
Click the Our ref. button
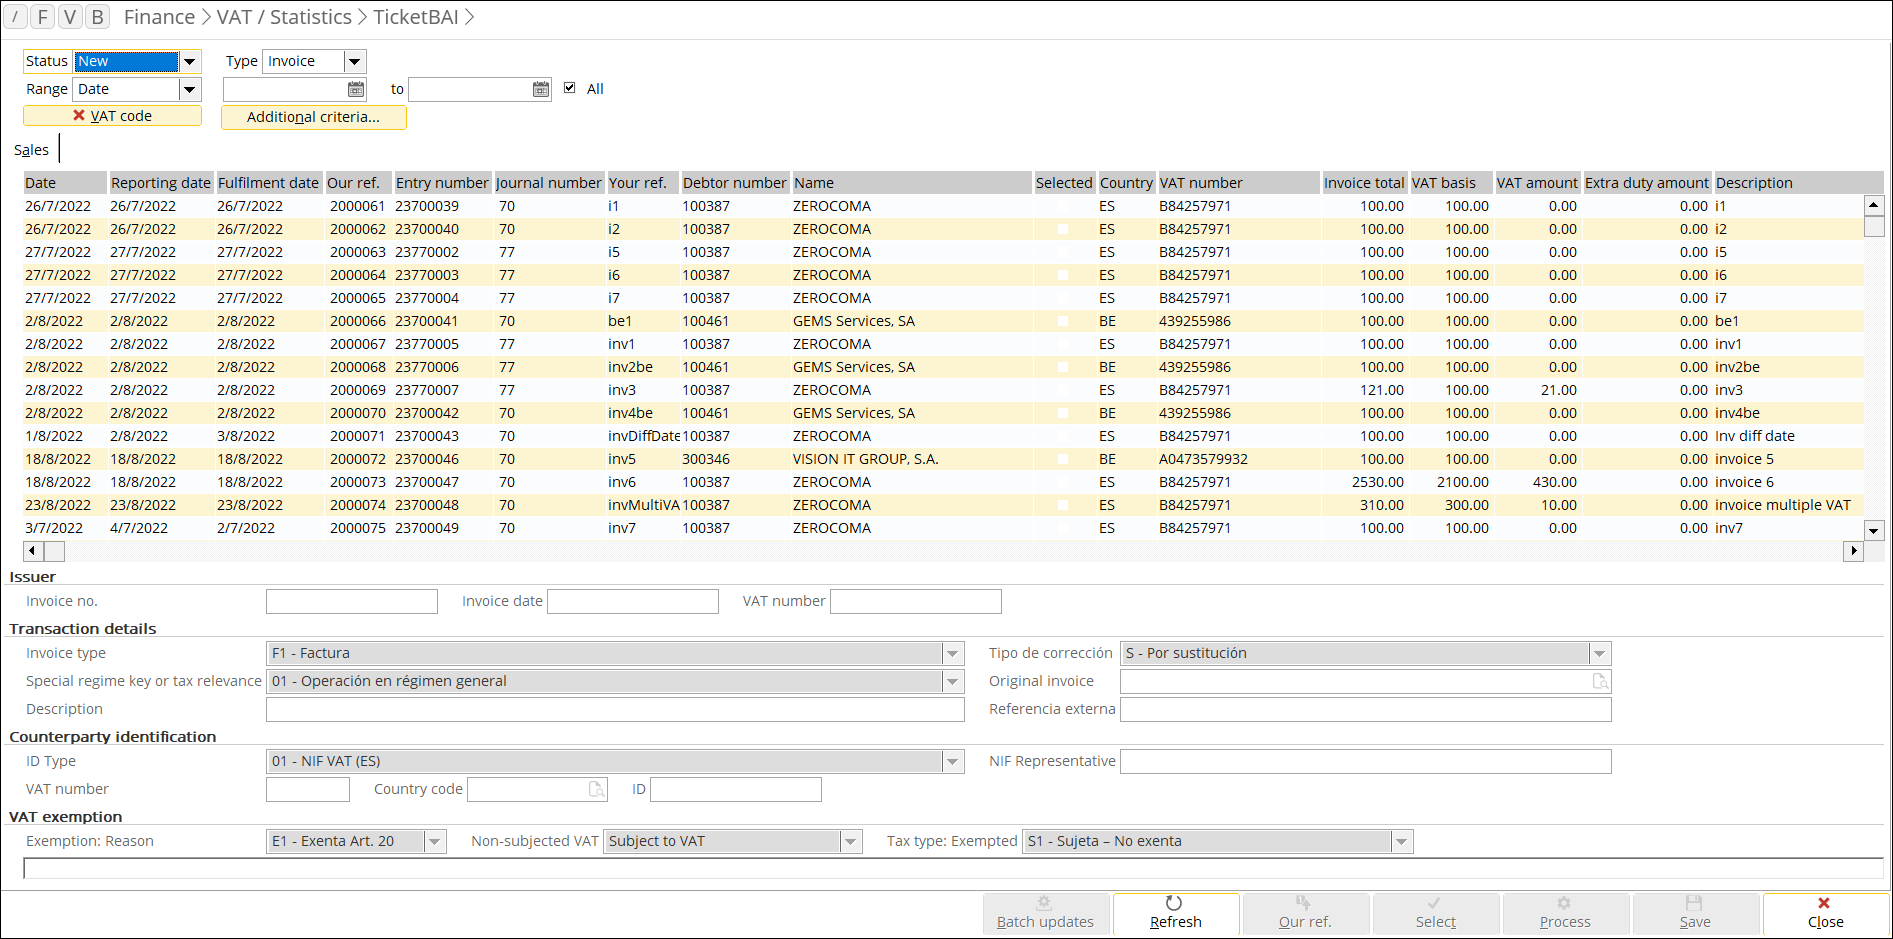click(x=1305, y=913)
